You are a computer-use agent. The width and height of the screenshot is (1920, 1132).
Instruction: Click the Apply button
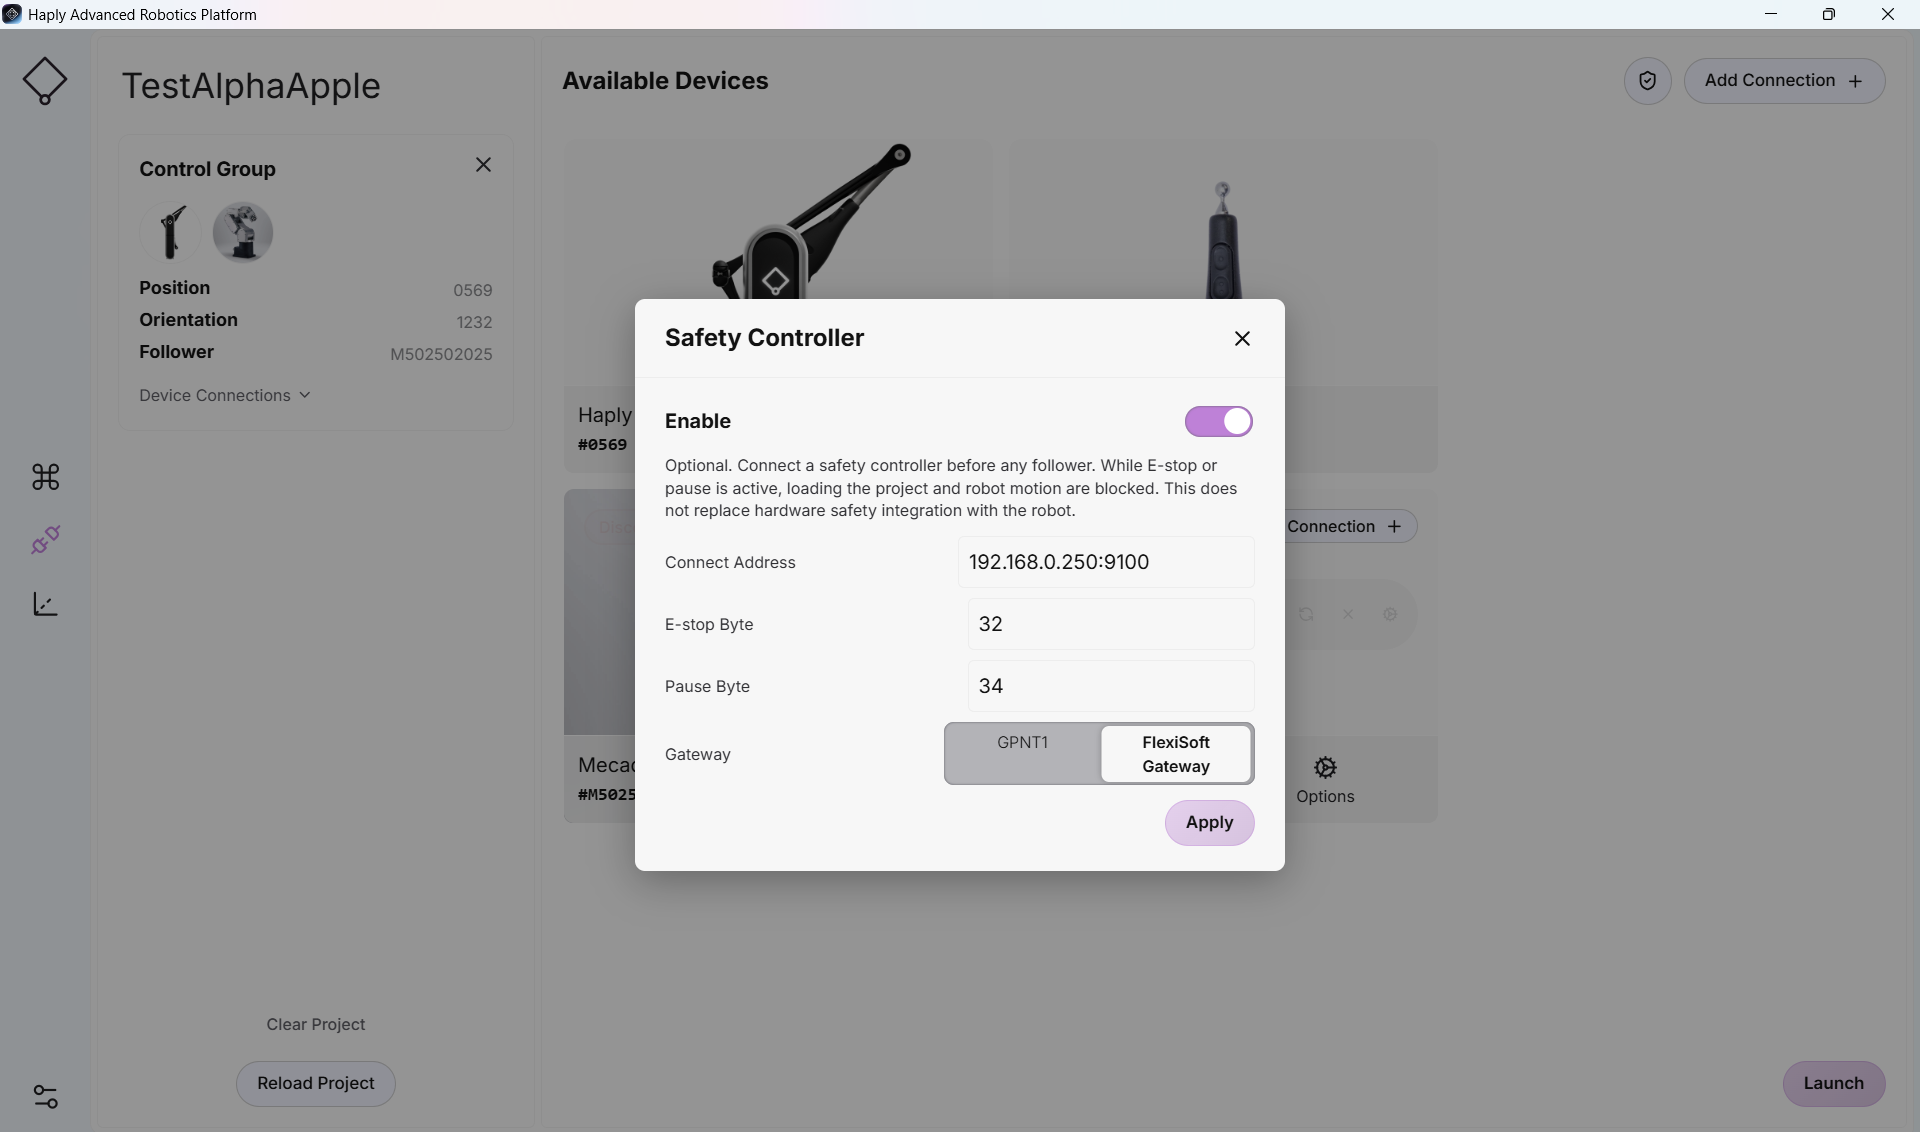(1209, 822)
